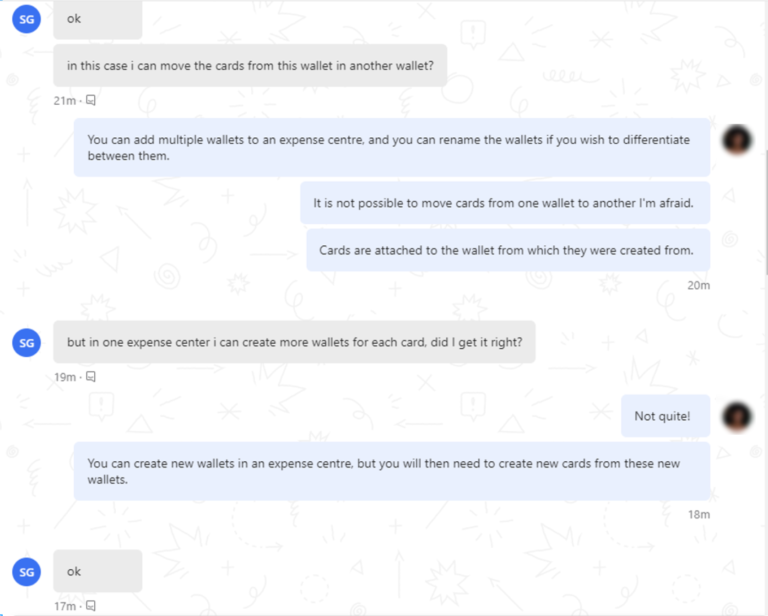Select the "Cards are attached to the wallet" message
768x616 pixels.
pyautogui.click(x=507, y=250)
